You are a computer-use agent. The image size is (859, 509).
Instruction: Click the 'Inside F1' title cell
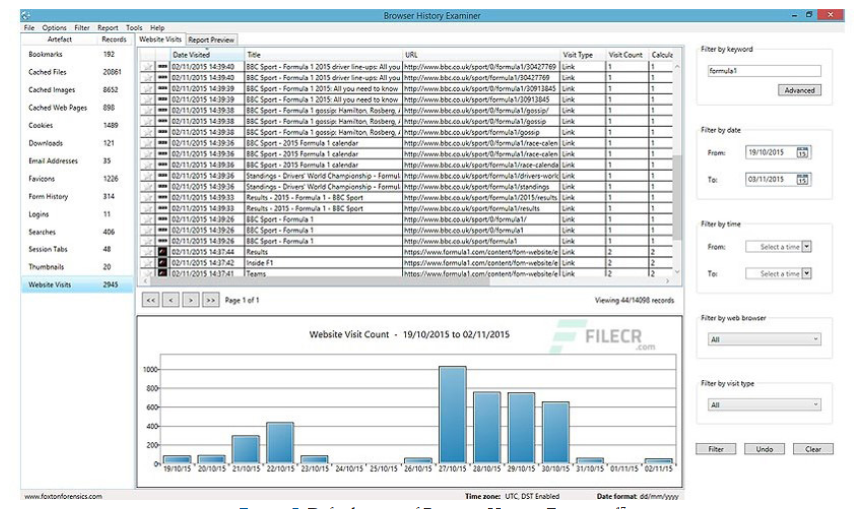(323, 263)
